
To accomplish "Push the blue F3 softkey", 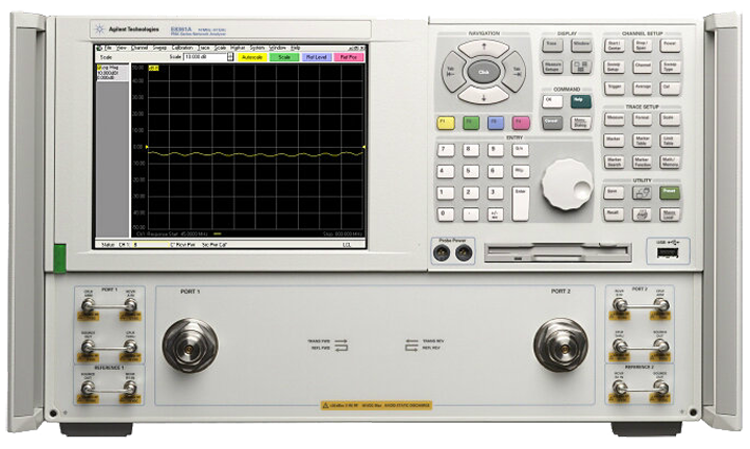I will pos(496,123).
